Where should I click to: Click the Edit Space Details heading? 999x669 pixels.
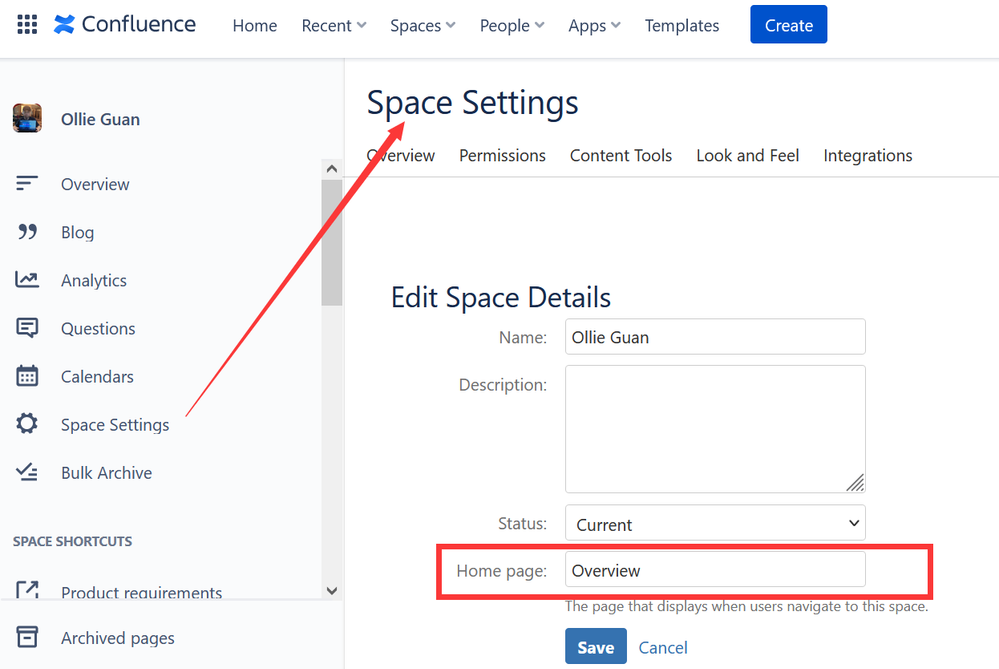(x=501, y=298)
